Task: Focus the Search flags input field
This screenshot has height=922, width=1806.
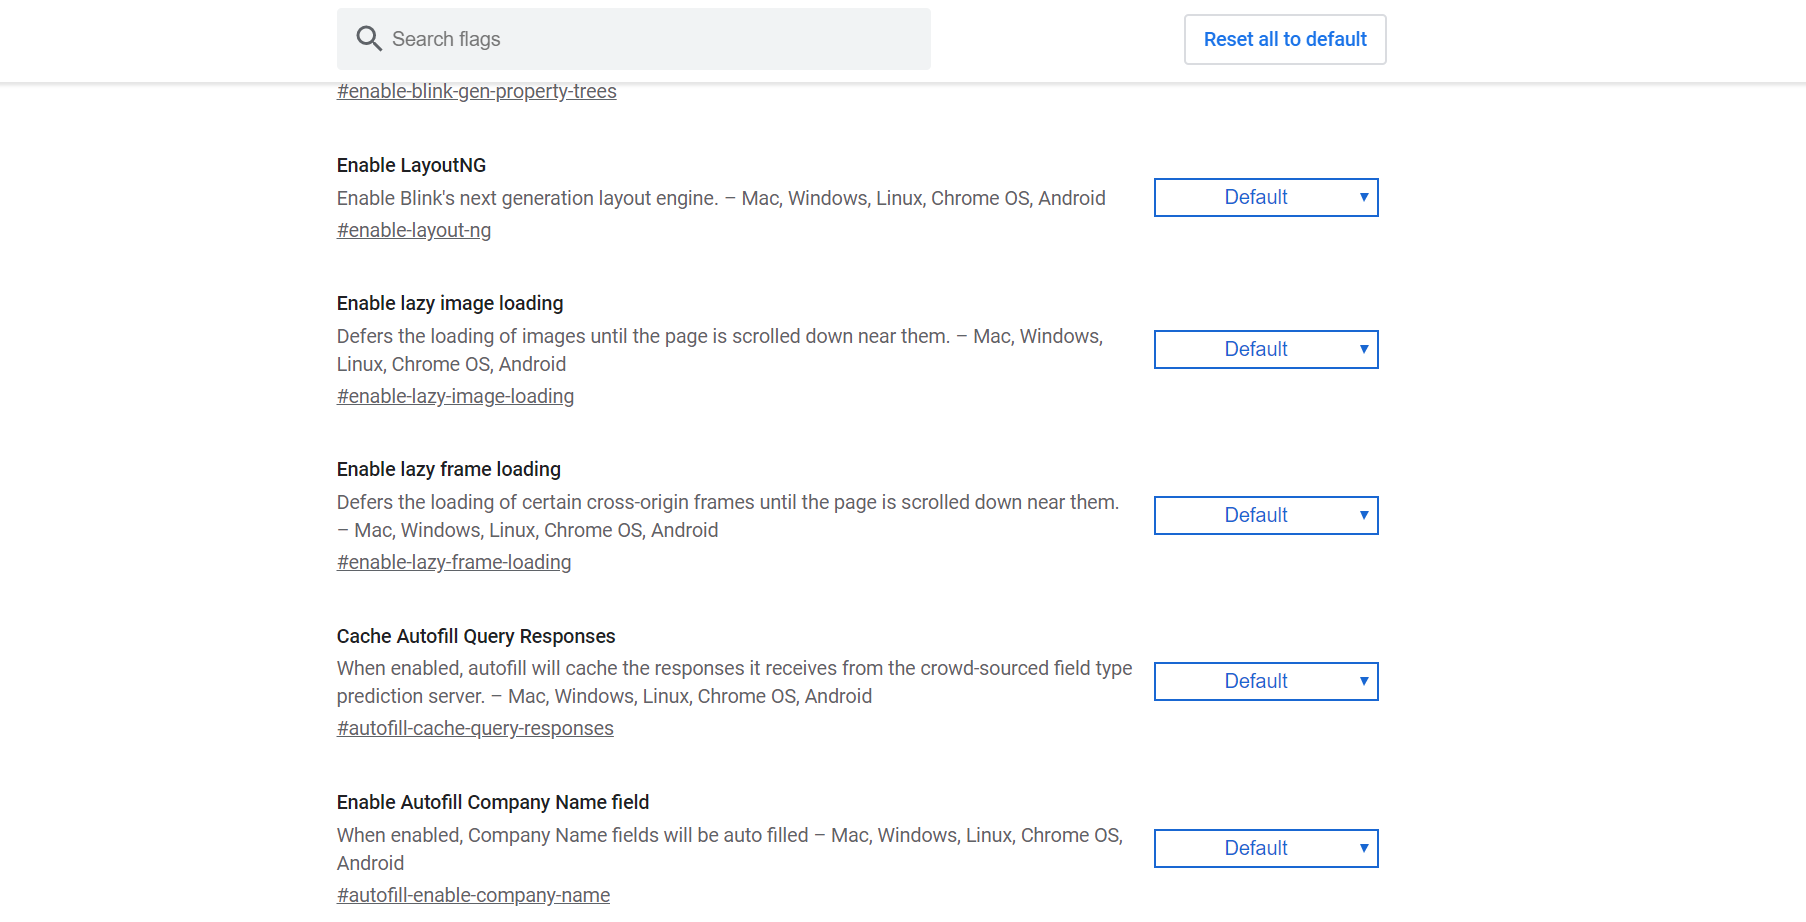Action: coord(633,39)
